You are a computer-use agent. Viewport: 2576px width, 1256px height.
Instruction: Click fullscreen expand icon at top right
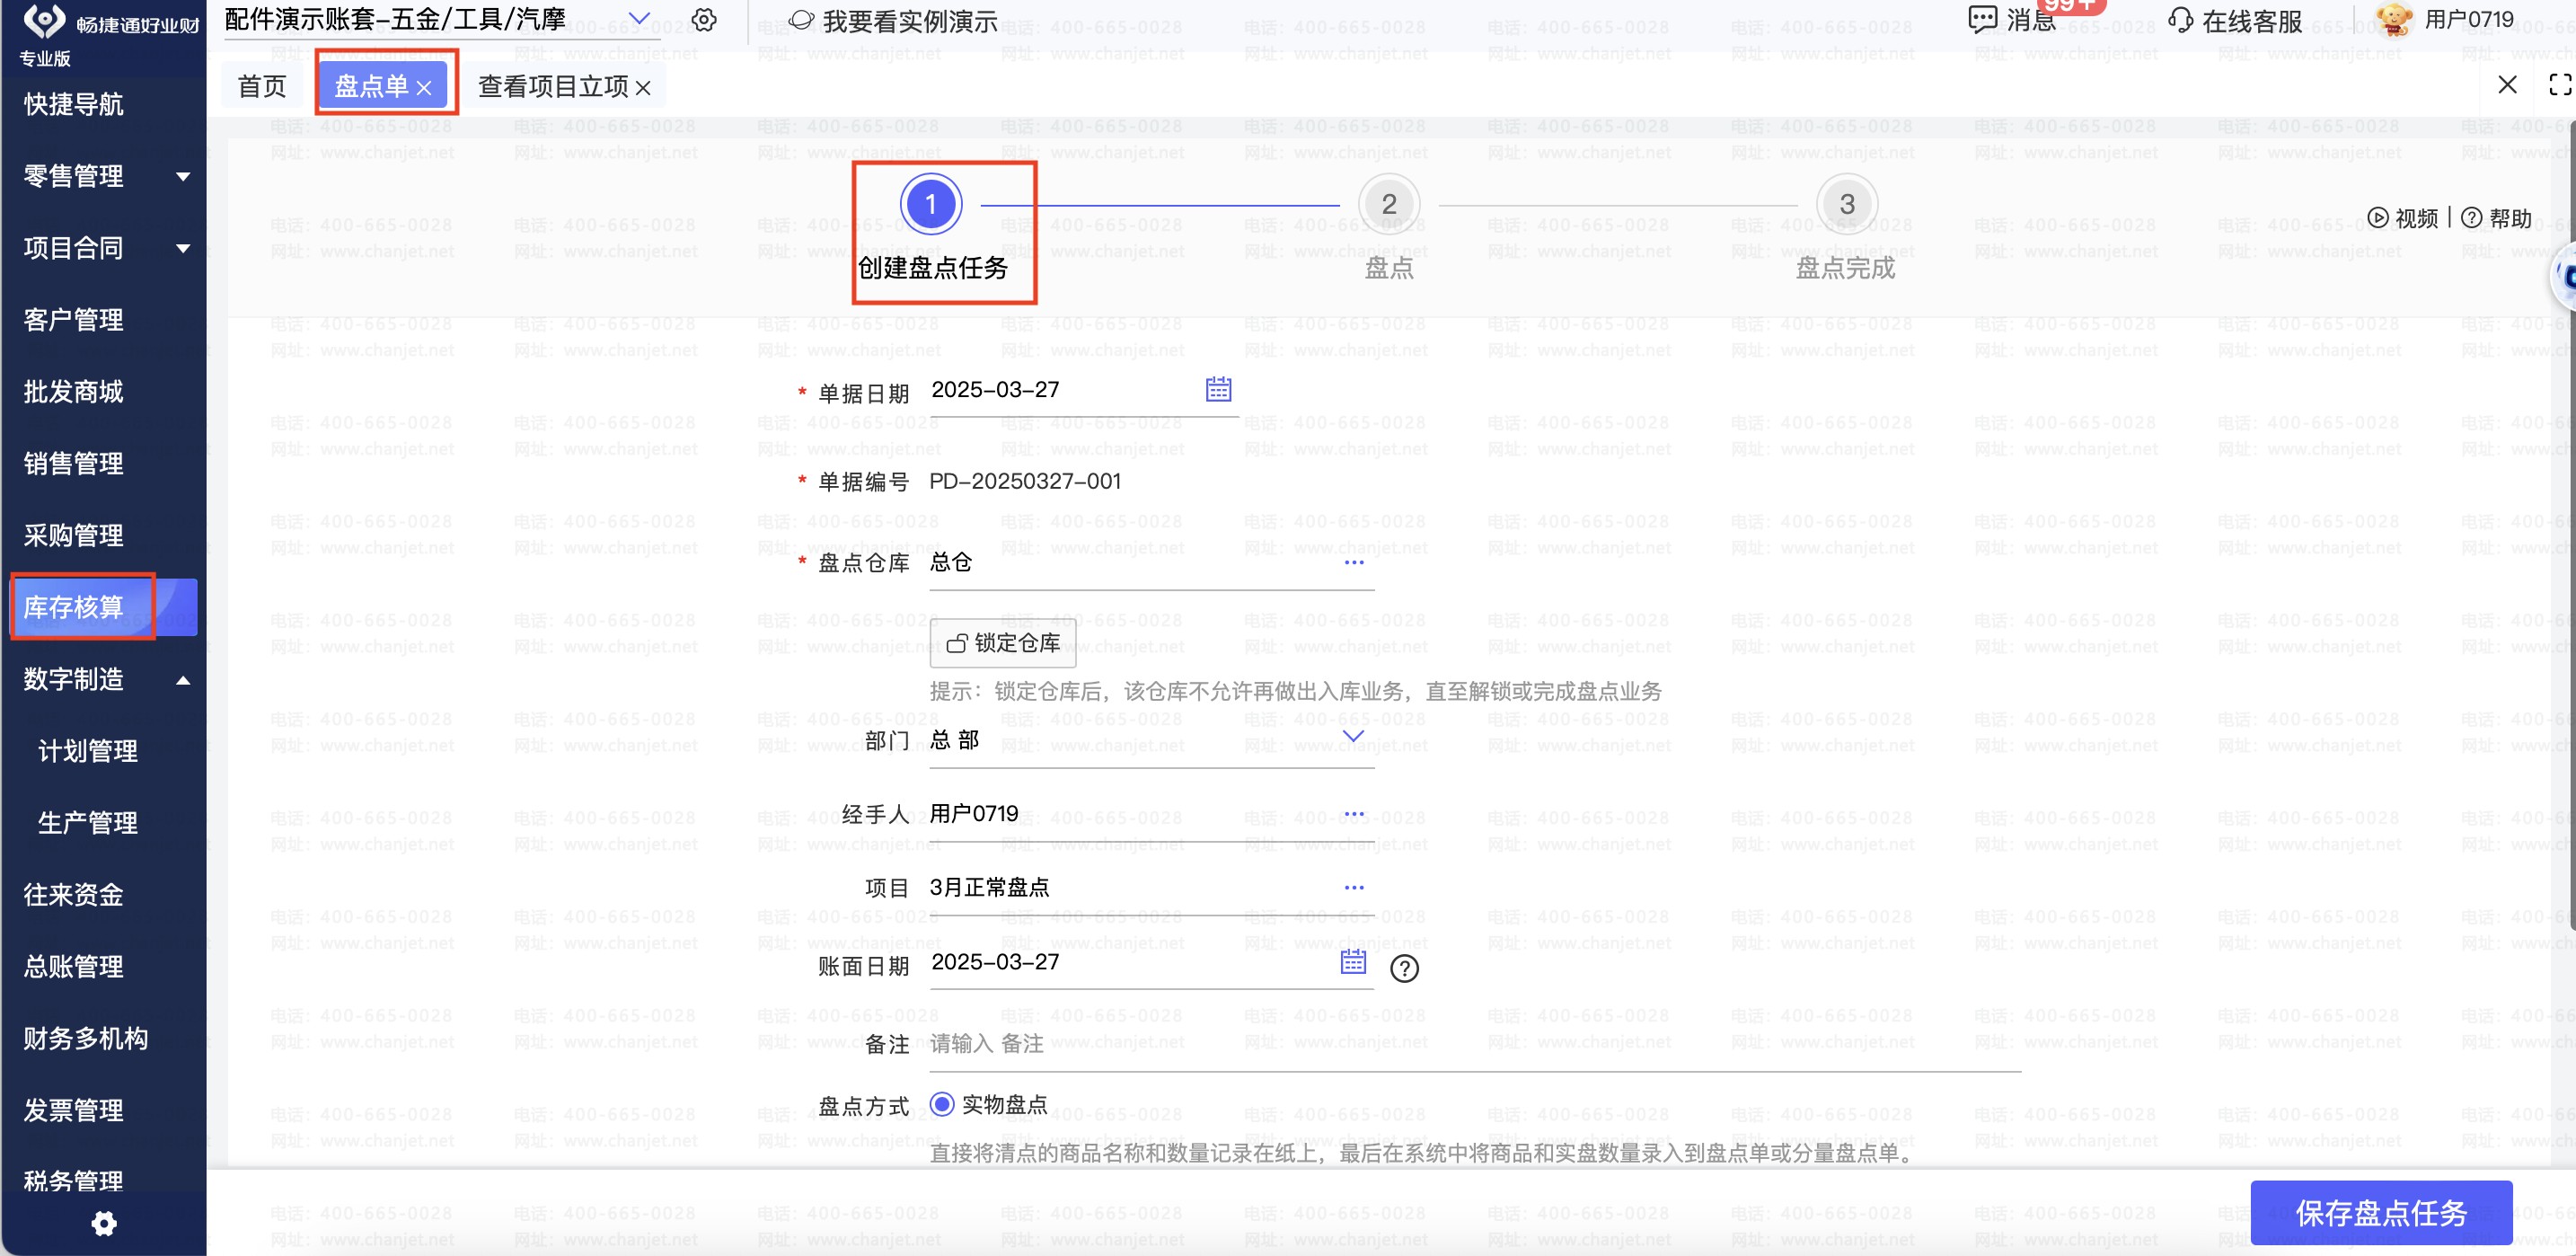point(2559,85)
